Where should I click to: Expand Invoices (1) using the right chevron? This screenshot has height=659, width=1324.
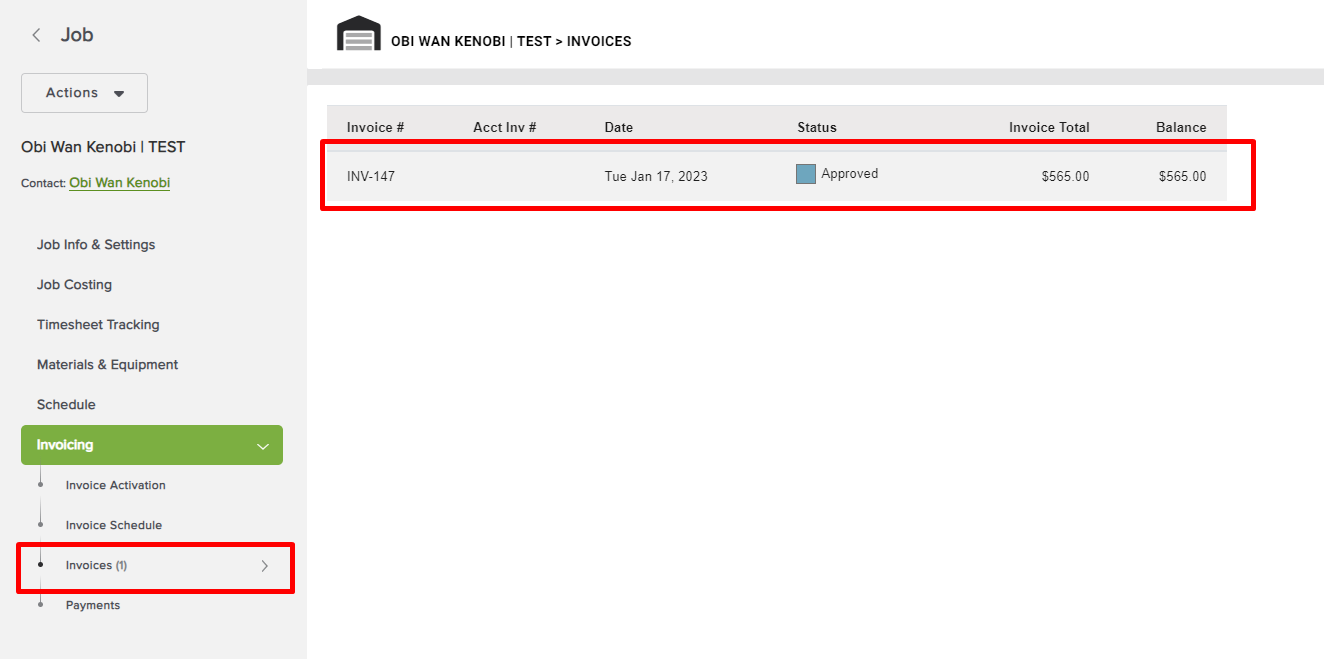(264, 565)
